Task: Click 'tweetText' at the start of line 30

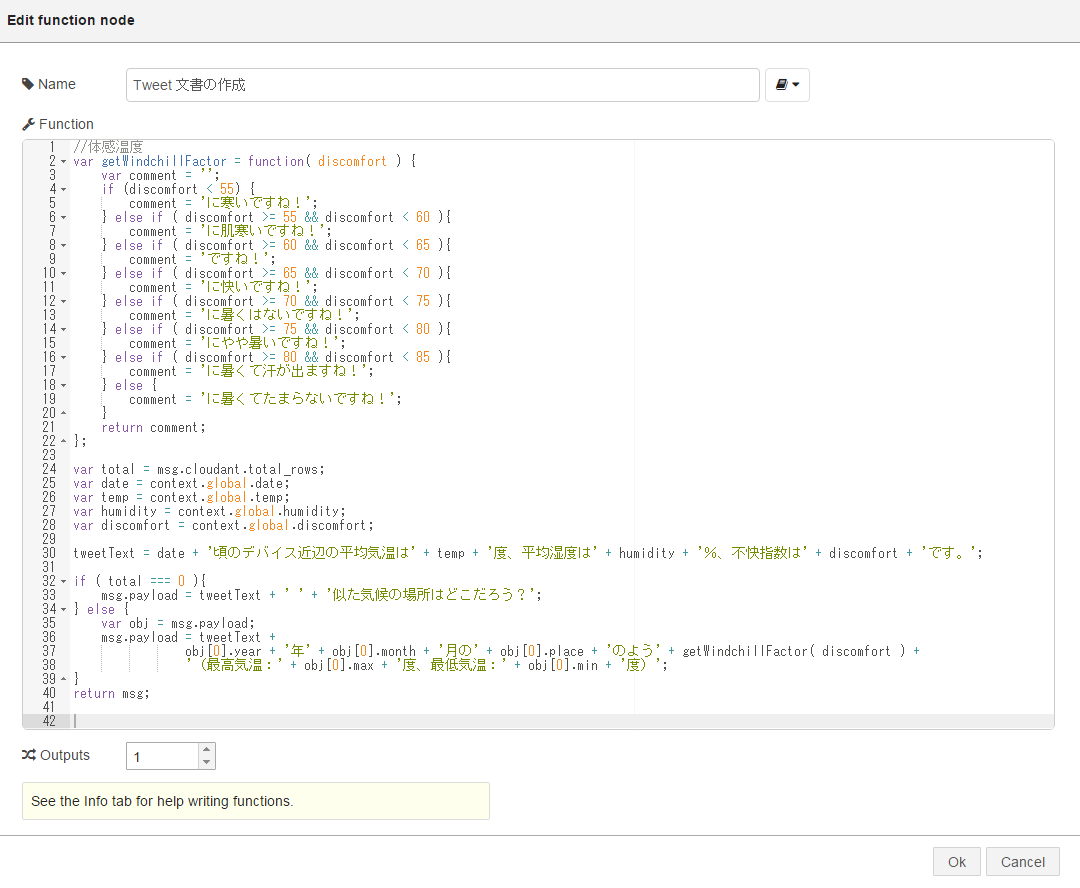Action: [x=105, y=553]
